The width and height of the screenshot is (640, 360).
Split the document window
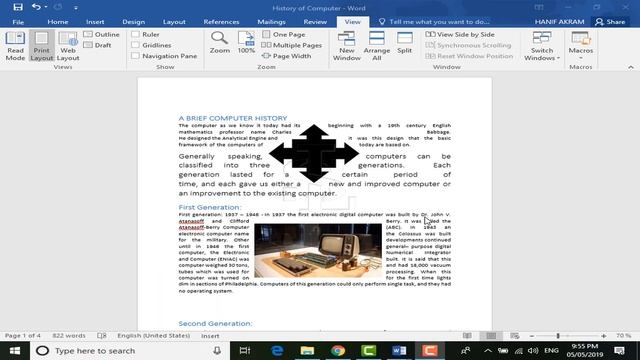tap(404, 42)
